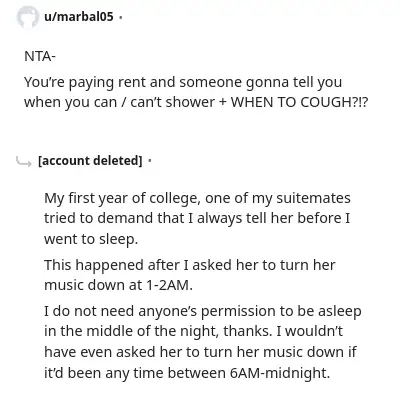Click the "6AM-midnight." text at the end
The height and width of the screenshot is (408, 400).
(280, 373)
